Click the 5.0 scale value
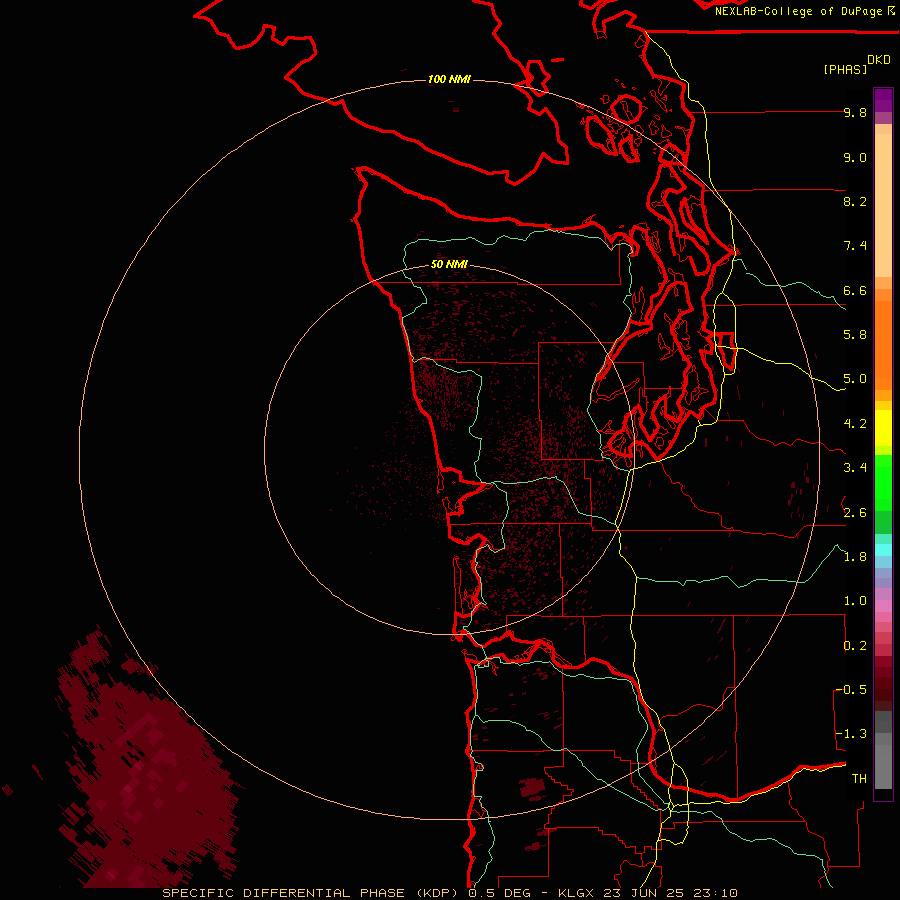The image size is (900, 900). tap(855, 379)
